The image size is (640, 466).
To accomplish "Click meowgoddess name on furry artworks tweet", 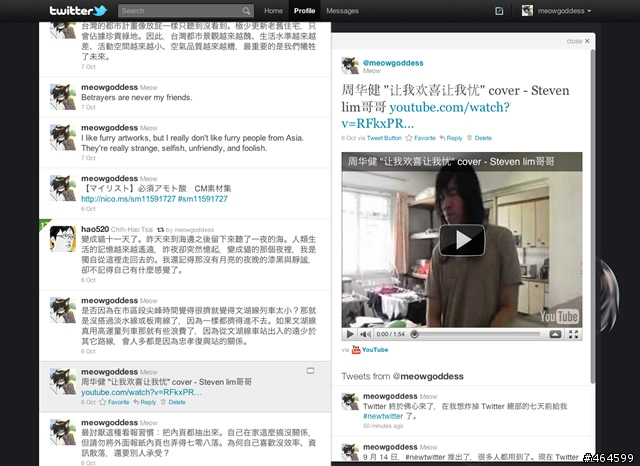I will (x=109, y=128).
